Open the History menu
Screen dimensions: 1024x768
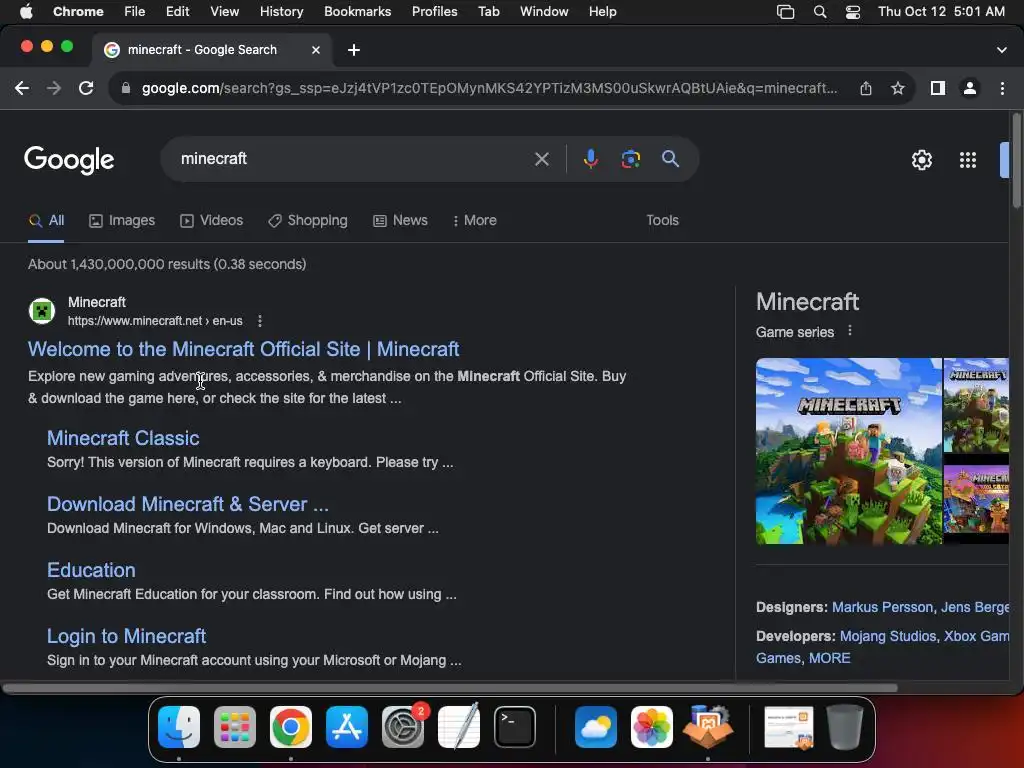(x=281, y=12)
